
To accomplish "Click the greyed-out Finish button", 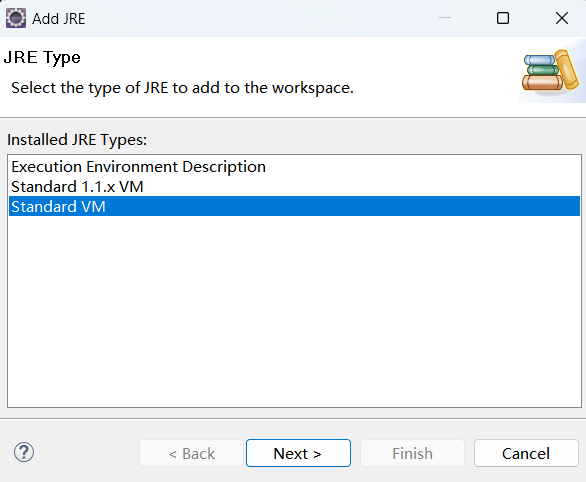I will tap(412, 453).
